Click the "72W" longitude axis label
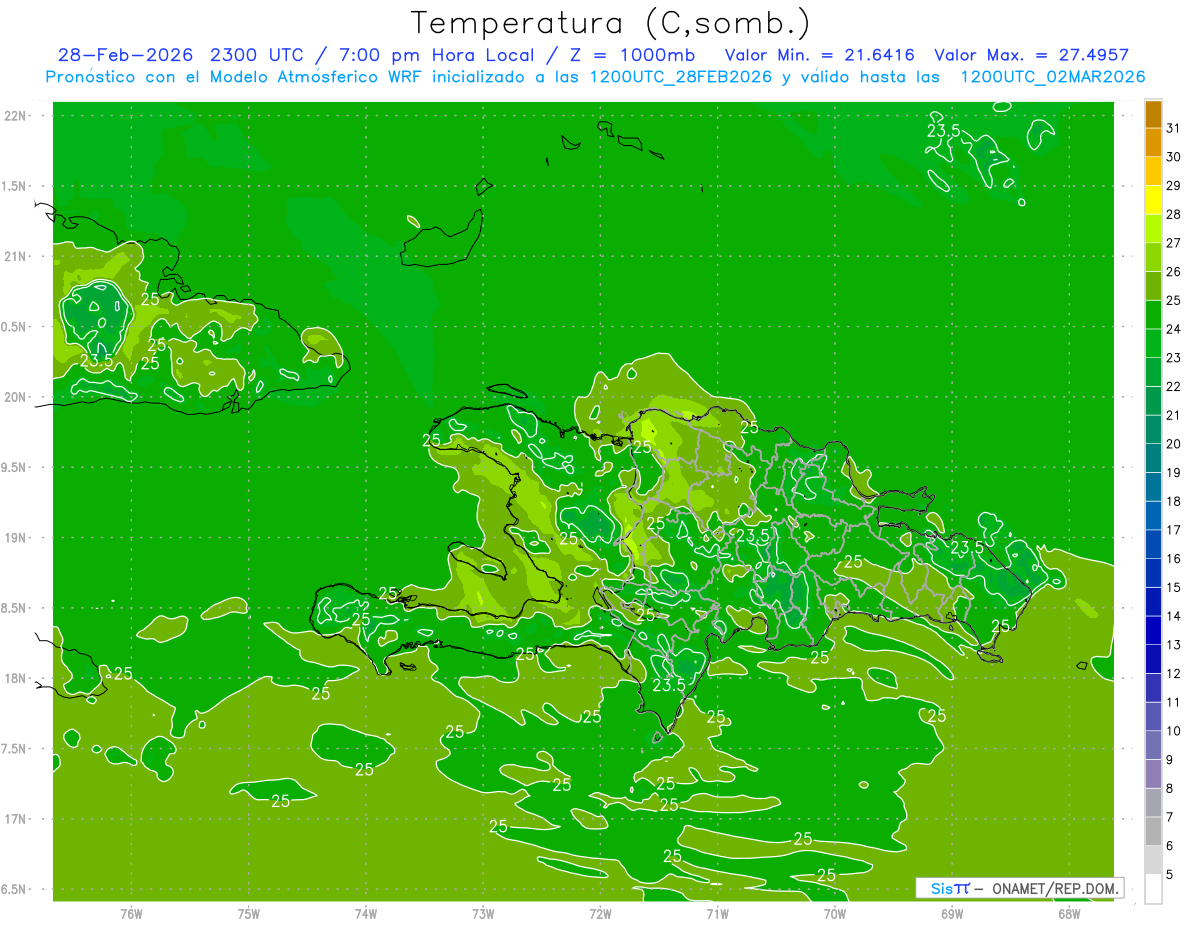 (600, 913)
